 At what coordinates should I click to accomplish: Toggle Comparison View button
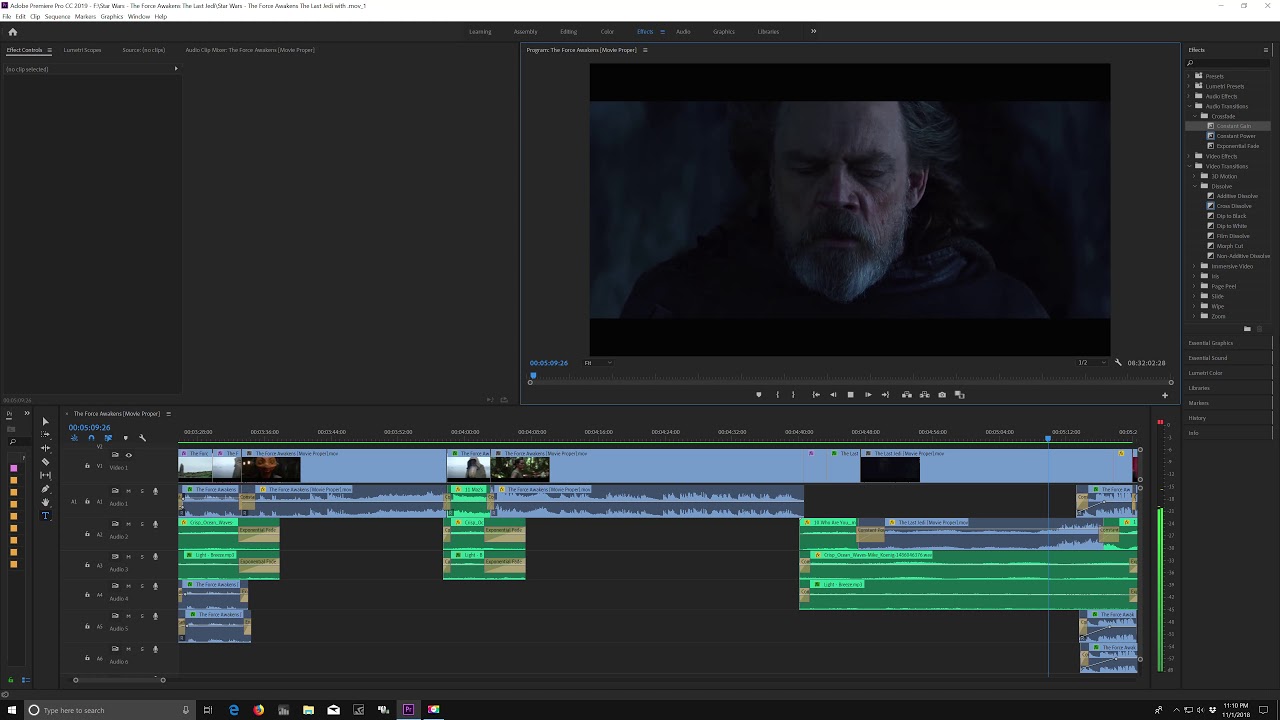(x=959, y=395)
